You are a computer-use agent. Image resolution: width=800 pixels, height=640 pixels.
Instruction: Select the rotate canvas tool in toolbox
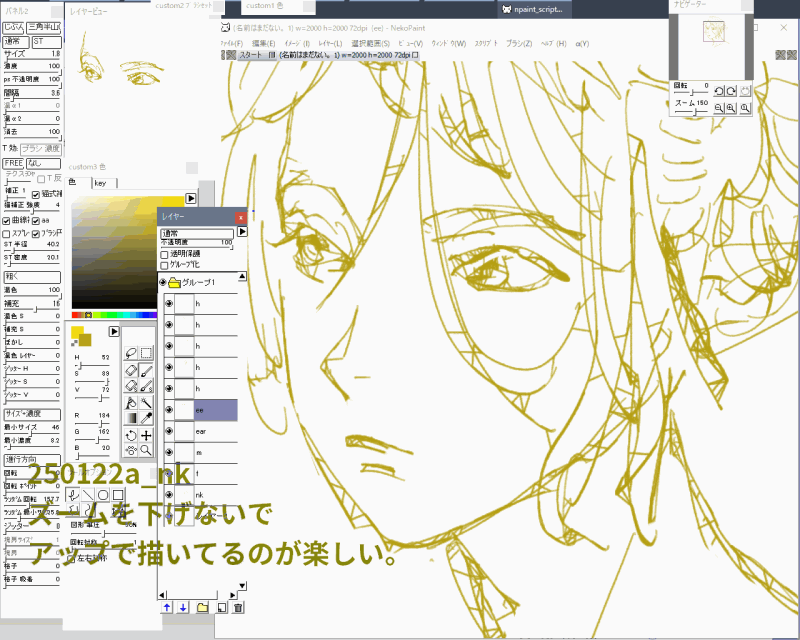[x=131, y=435]
